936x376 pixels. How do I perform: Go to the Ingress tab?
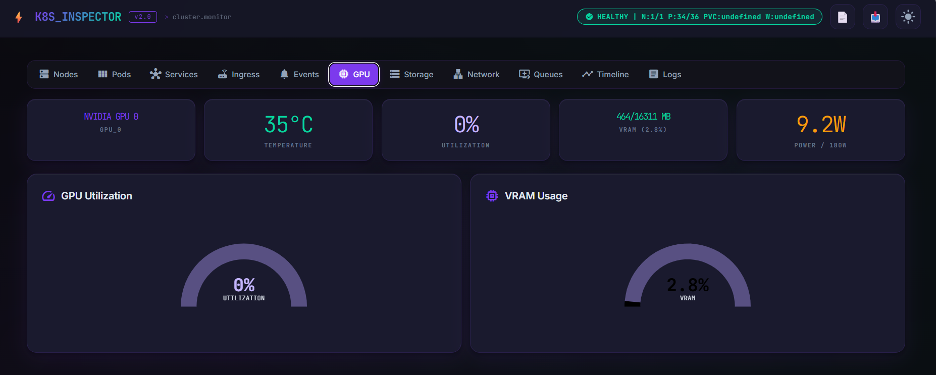(238, 75)
